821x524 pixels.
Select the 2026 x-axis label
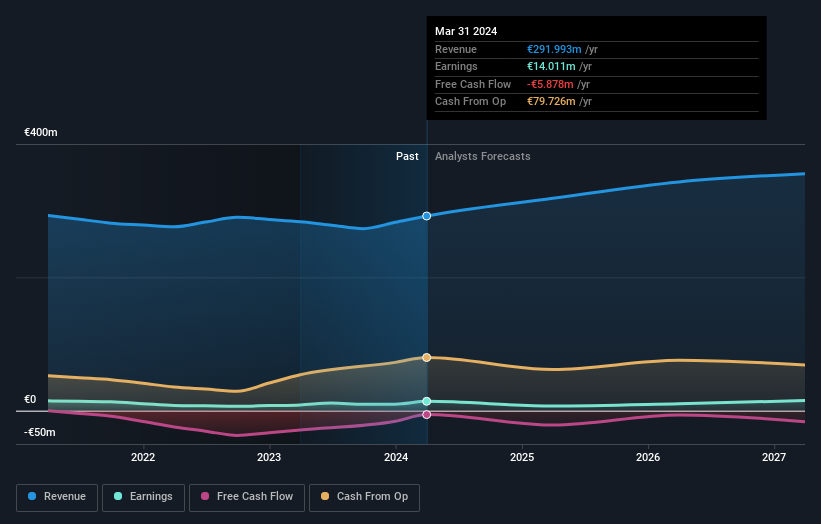648,458
